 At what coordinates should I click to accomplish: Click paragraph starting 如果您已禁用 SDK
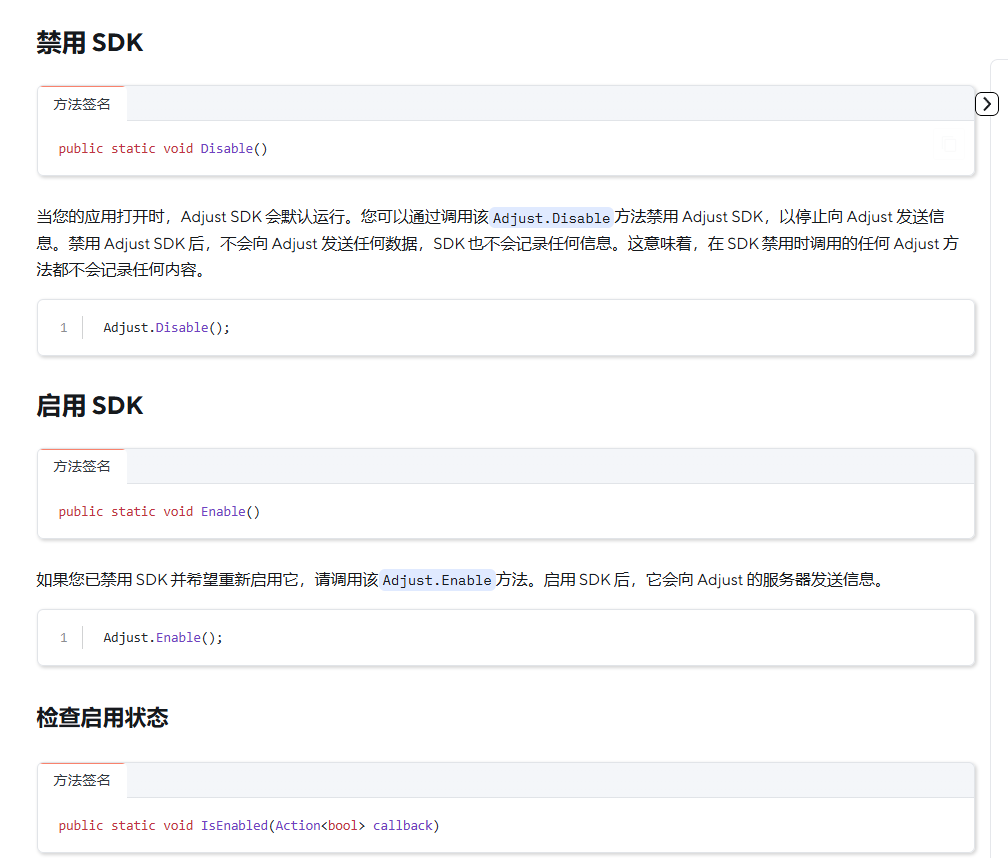462,580
